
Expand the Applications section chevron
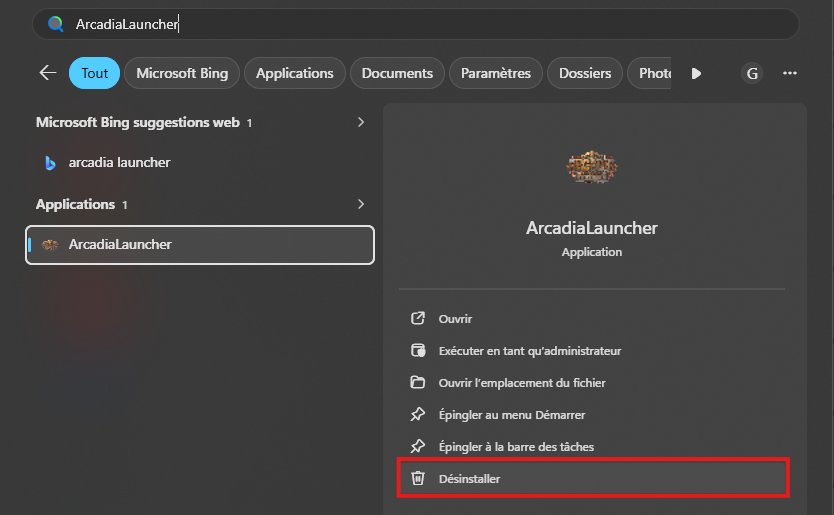click(361, 204)
